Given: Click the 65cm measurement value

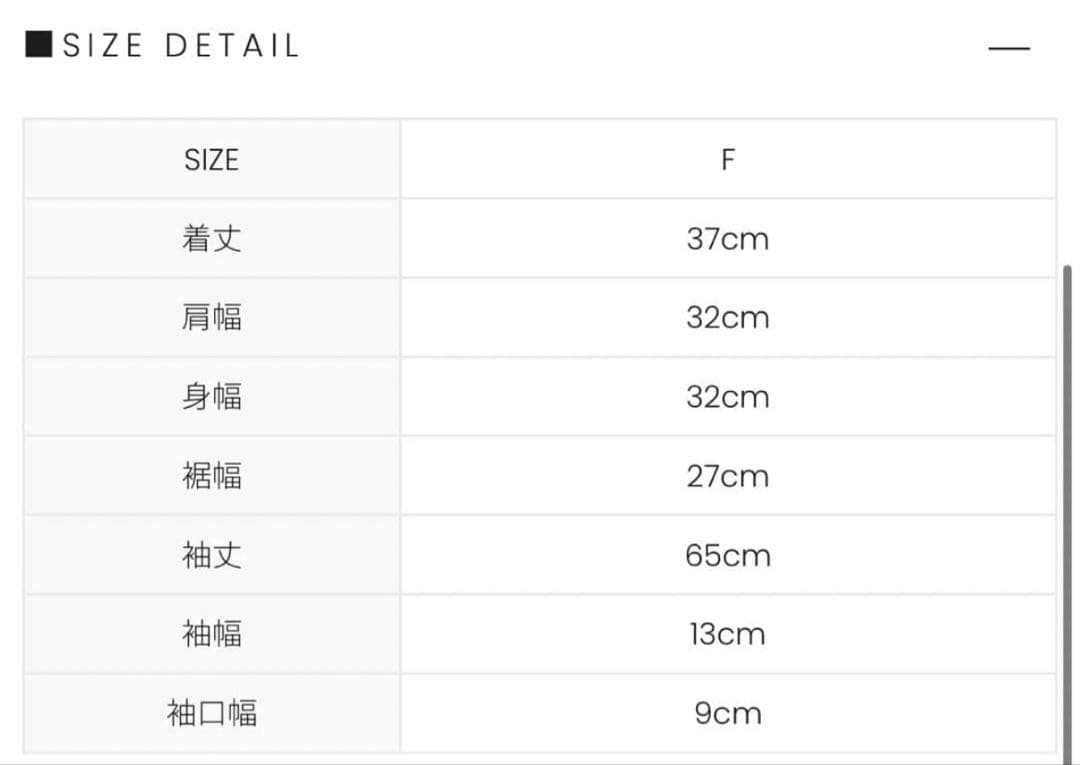Looking at the screenshot, I should [x=729, y=555].
